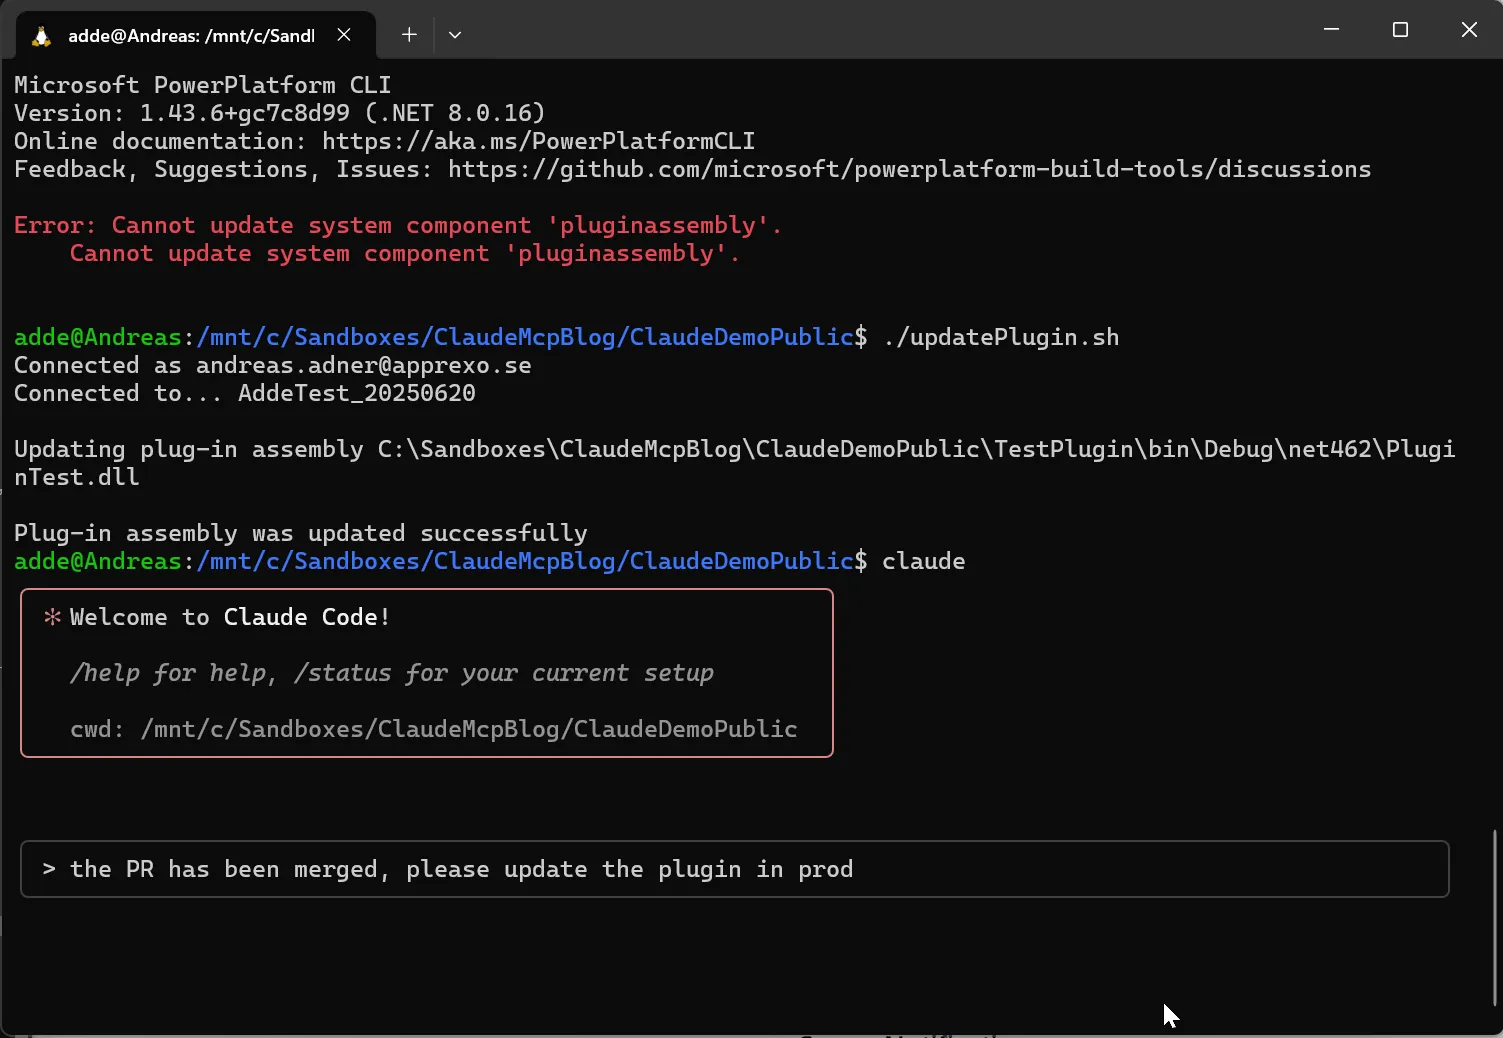Viewport: 1503px width, 1038px height.
Task: Click the 'Connected to... AddeTest_20250620' line
Action: [245, 393]
